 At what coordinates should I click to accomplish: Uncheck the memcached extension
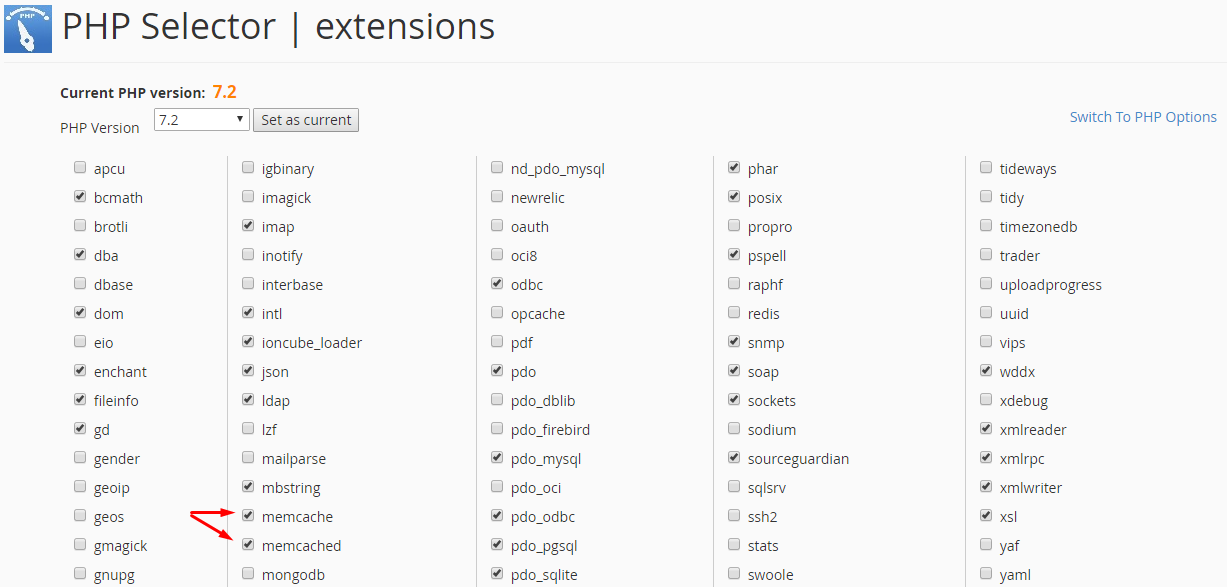(x=248, y=545)
